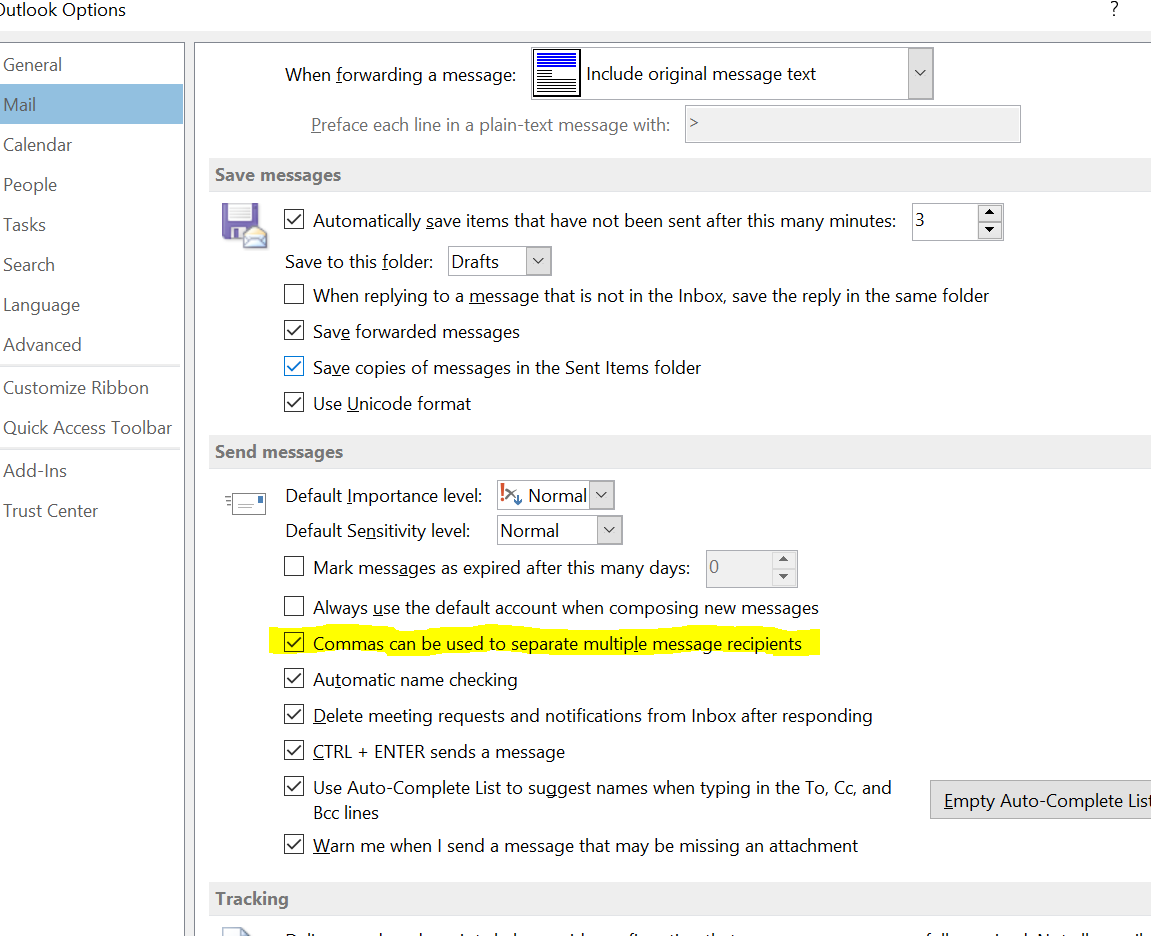Toggle Delete meeting requests after responding checkbox
This screenshot has height=936, width=1151.
[x=294, y=714]
